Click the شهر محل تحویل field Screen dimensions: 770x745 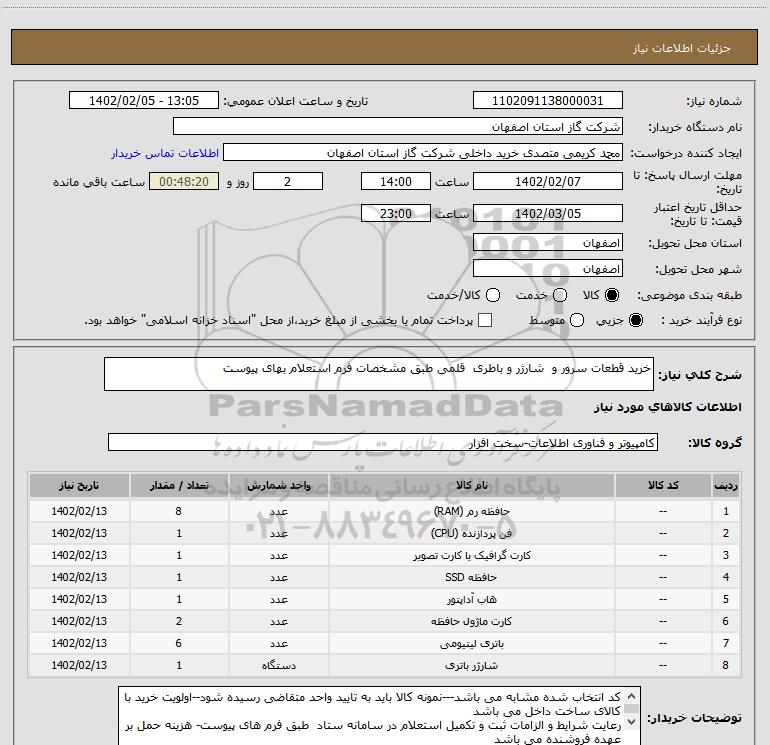(548, 269)
